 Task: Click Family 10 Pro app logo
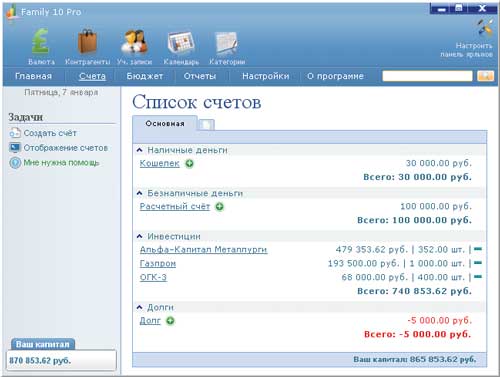(x=12, y=12)
